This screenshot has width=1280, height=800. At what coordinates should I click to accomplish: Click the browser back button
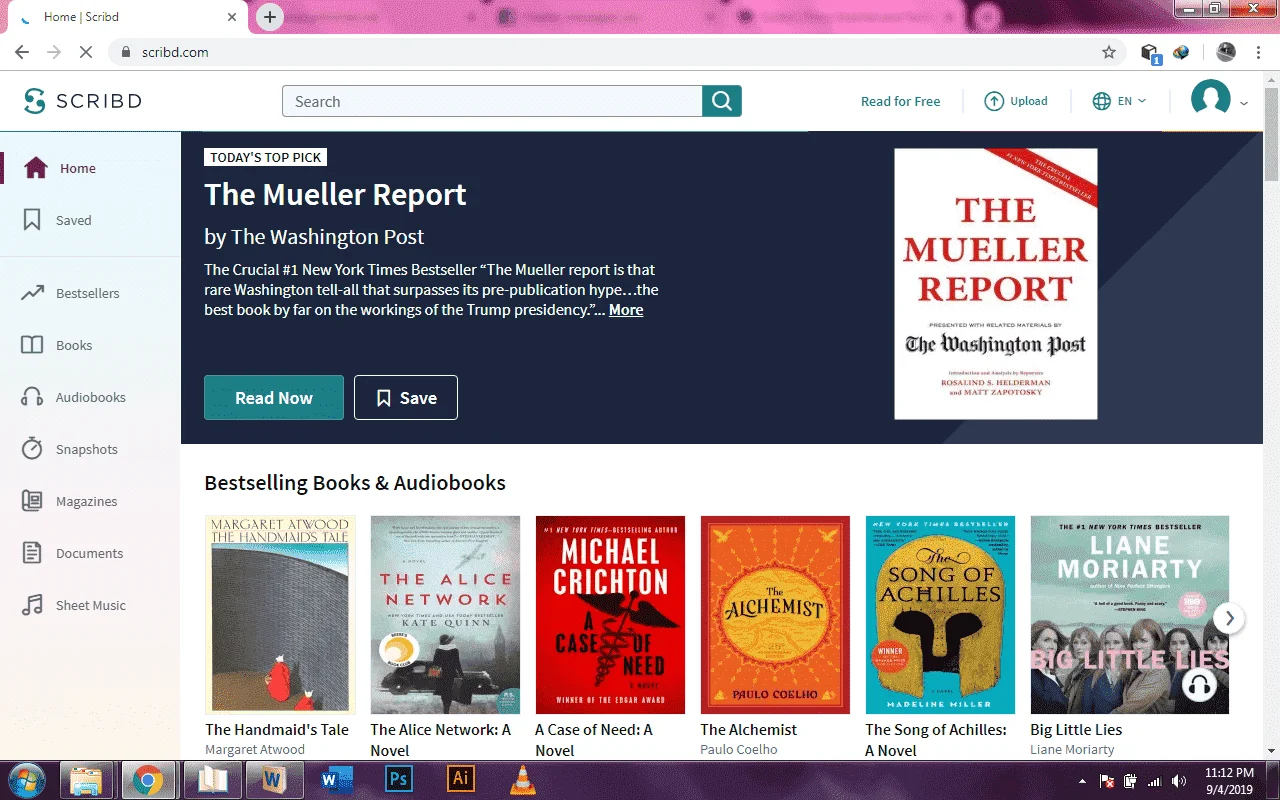22,52
